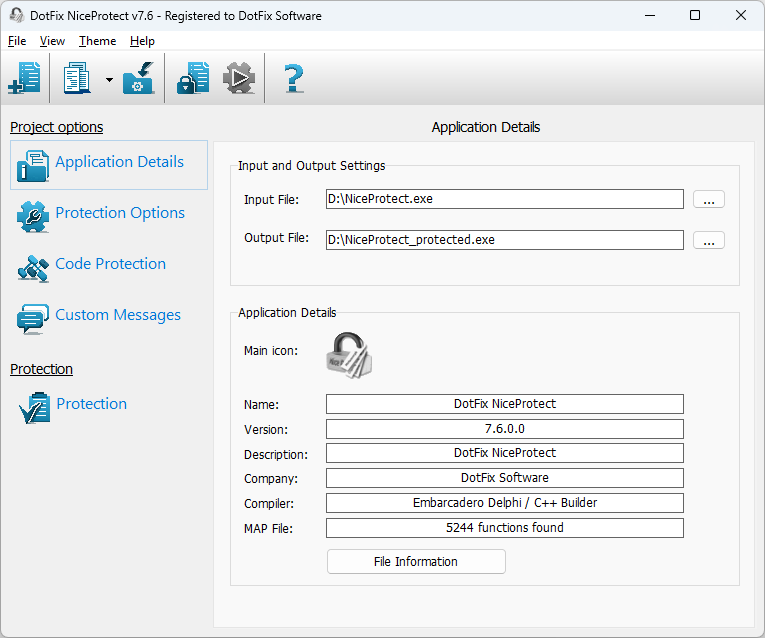
Task: Click the File Information button
Action: [x=416, y=561]
